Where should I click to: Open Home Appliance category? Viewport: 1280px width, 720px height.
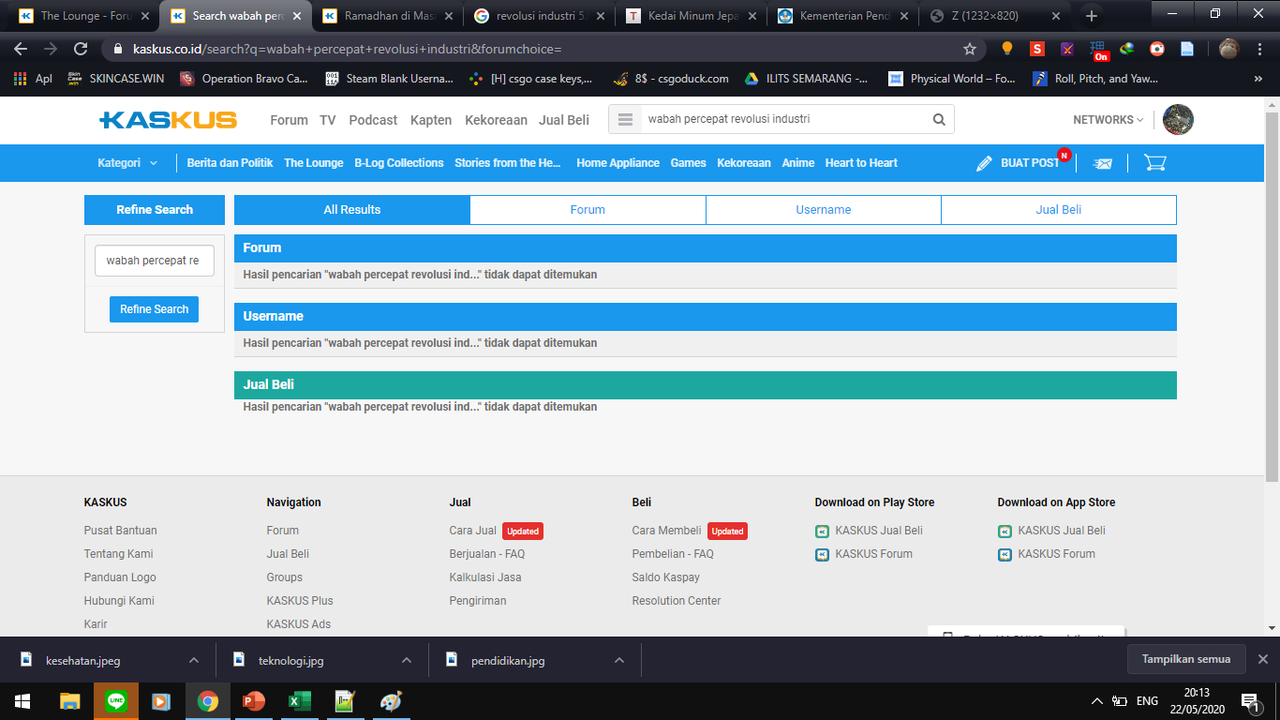click(618, 163)
